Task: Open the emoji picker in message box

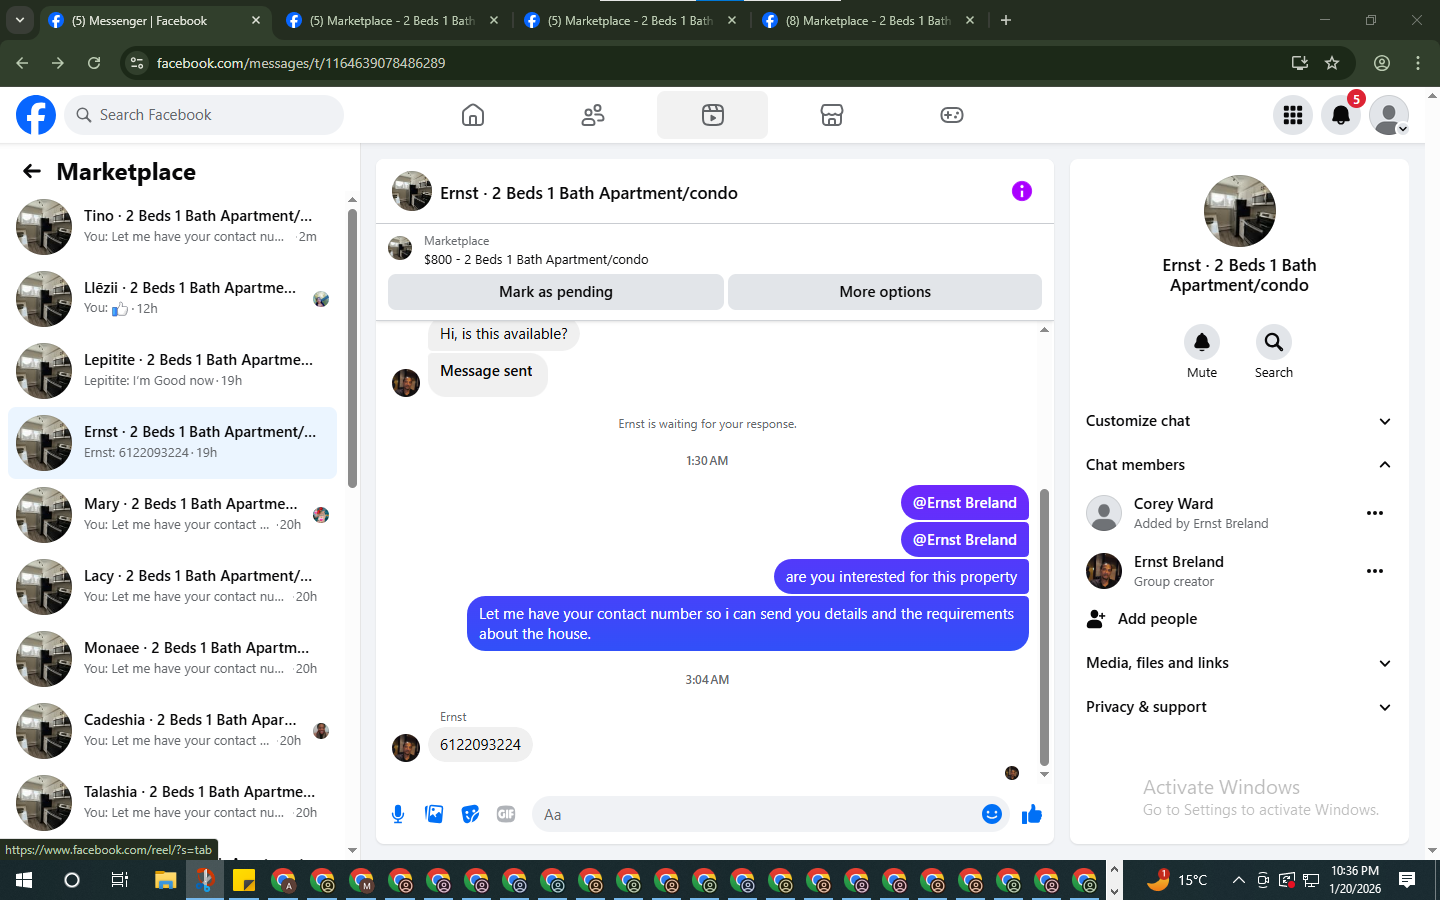Action: (992, 814)
